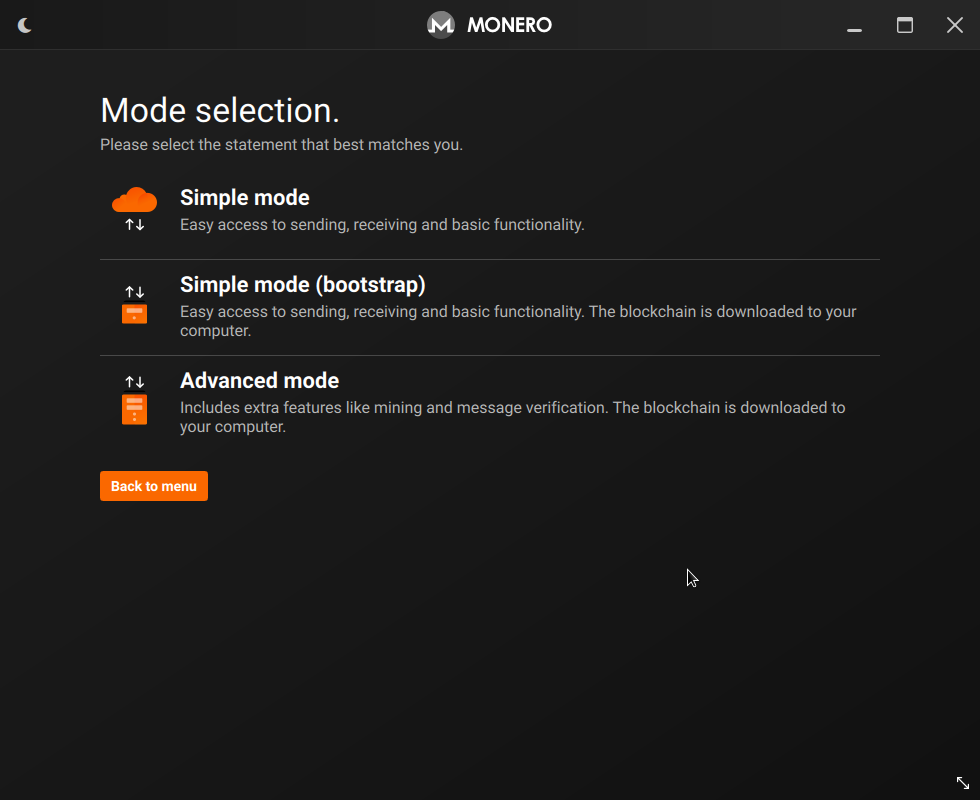Click the "mining and message verification" description

point(512,417)
